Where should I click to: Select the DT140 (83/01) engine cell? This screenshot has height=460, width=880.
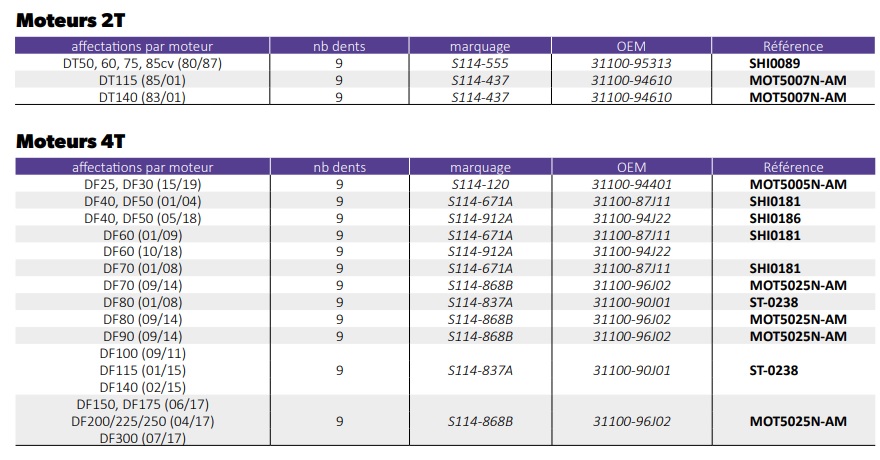pyautogui.click(x=142, y=97)
